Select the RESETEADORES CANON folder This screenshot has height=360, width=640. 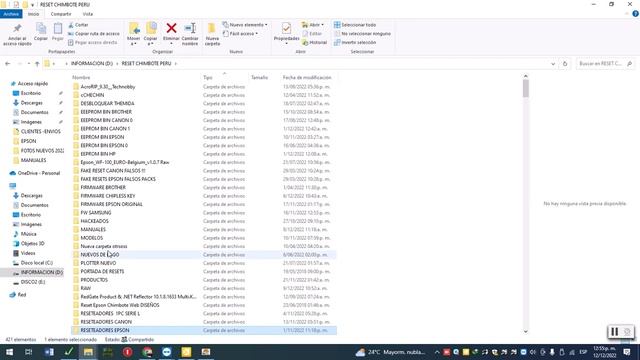click(x=106, y=322)
